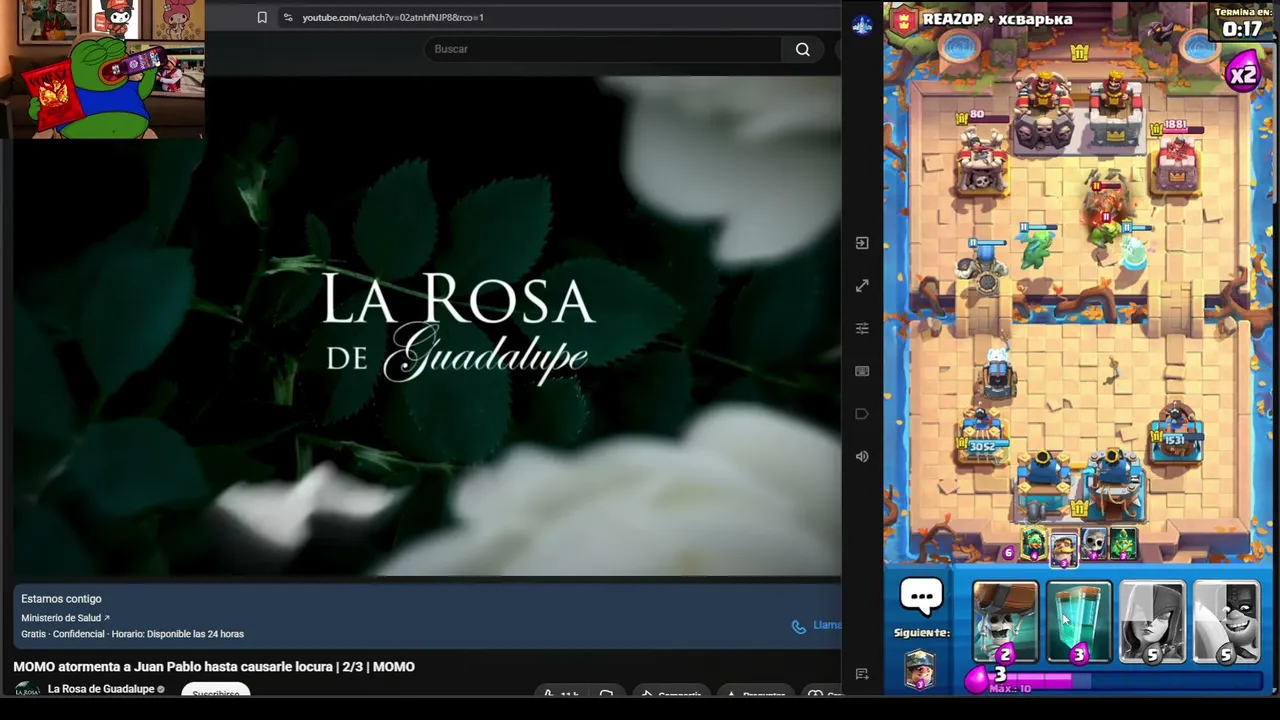Open La Rosa de Guadalupe channel avatar

point(27,689)
